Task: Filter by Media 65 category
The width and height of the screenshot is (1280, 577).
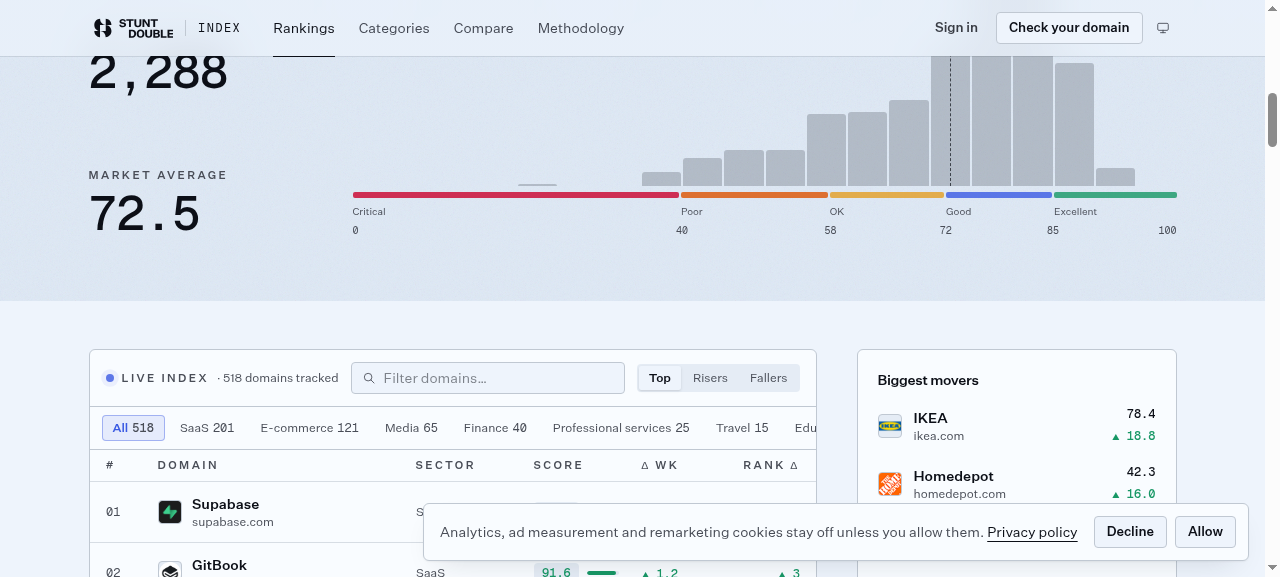Action: (x=411, y=428)
